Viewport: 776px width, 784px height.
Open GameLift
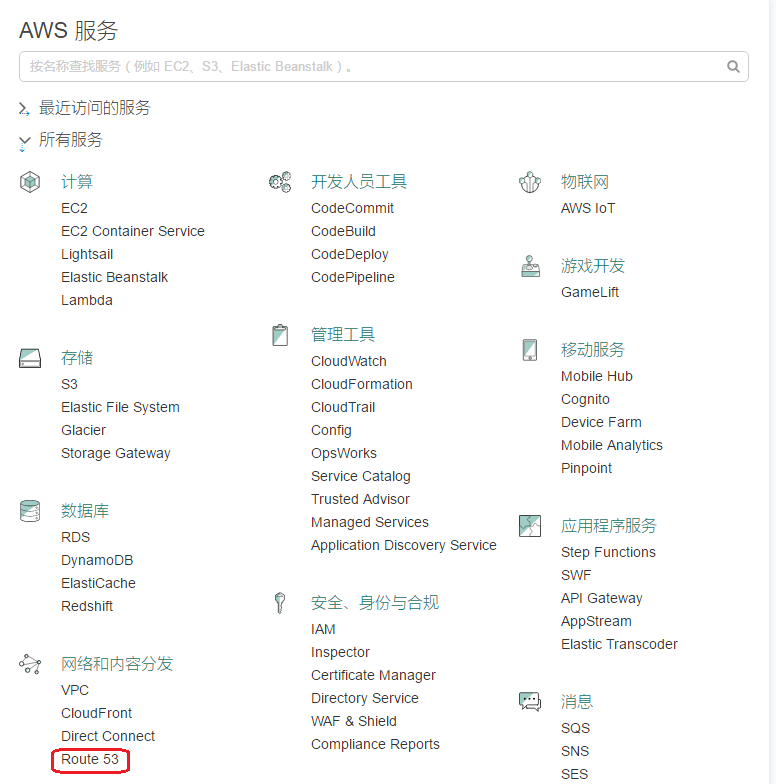(x=590, y=292)
